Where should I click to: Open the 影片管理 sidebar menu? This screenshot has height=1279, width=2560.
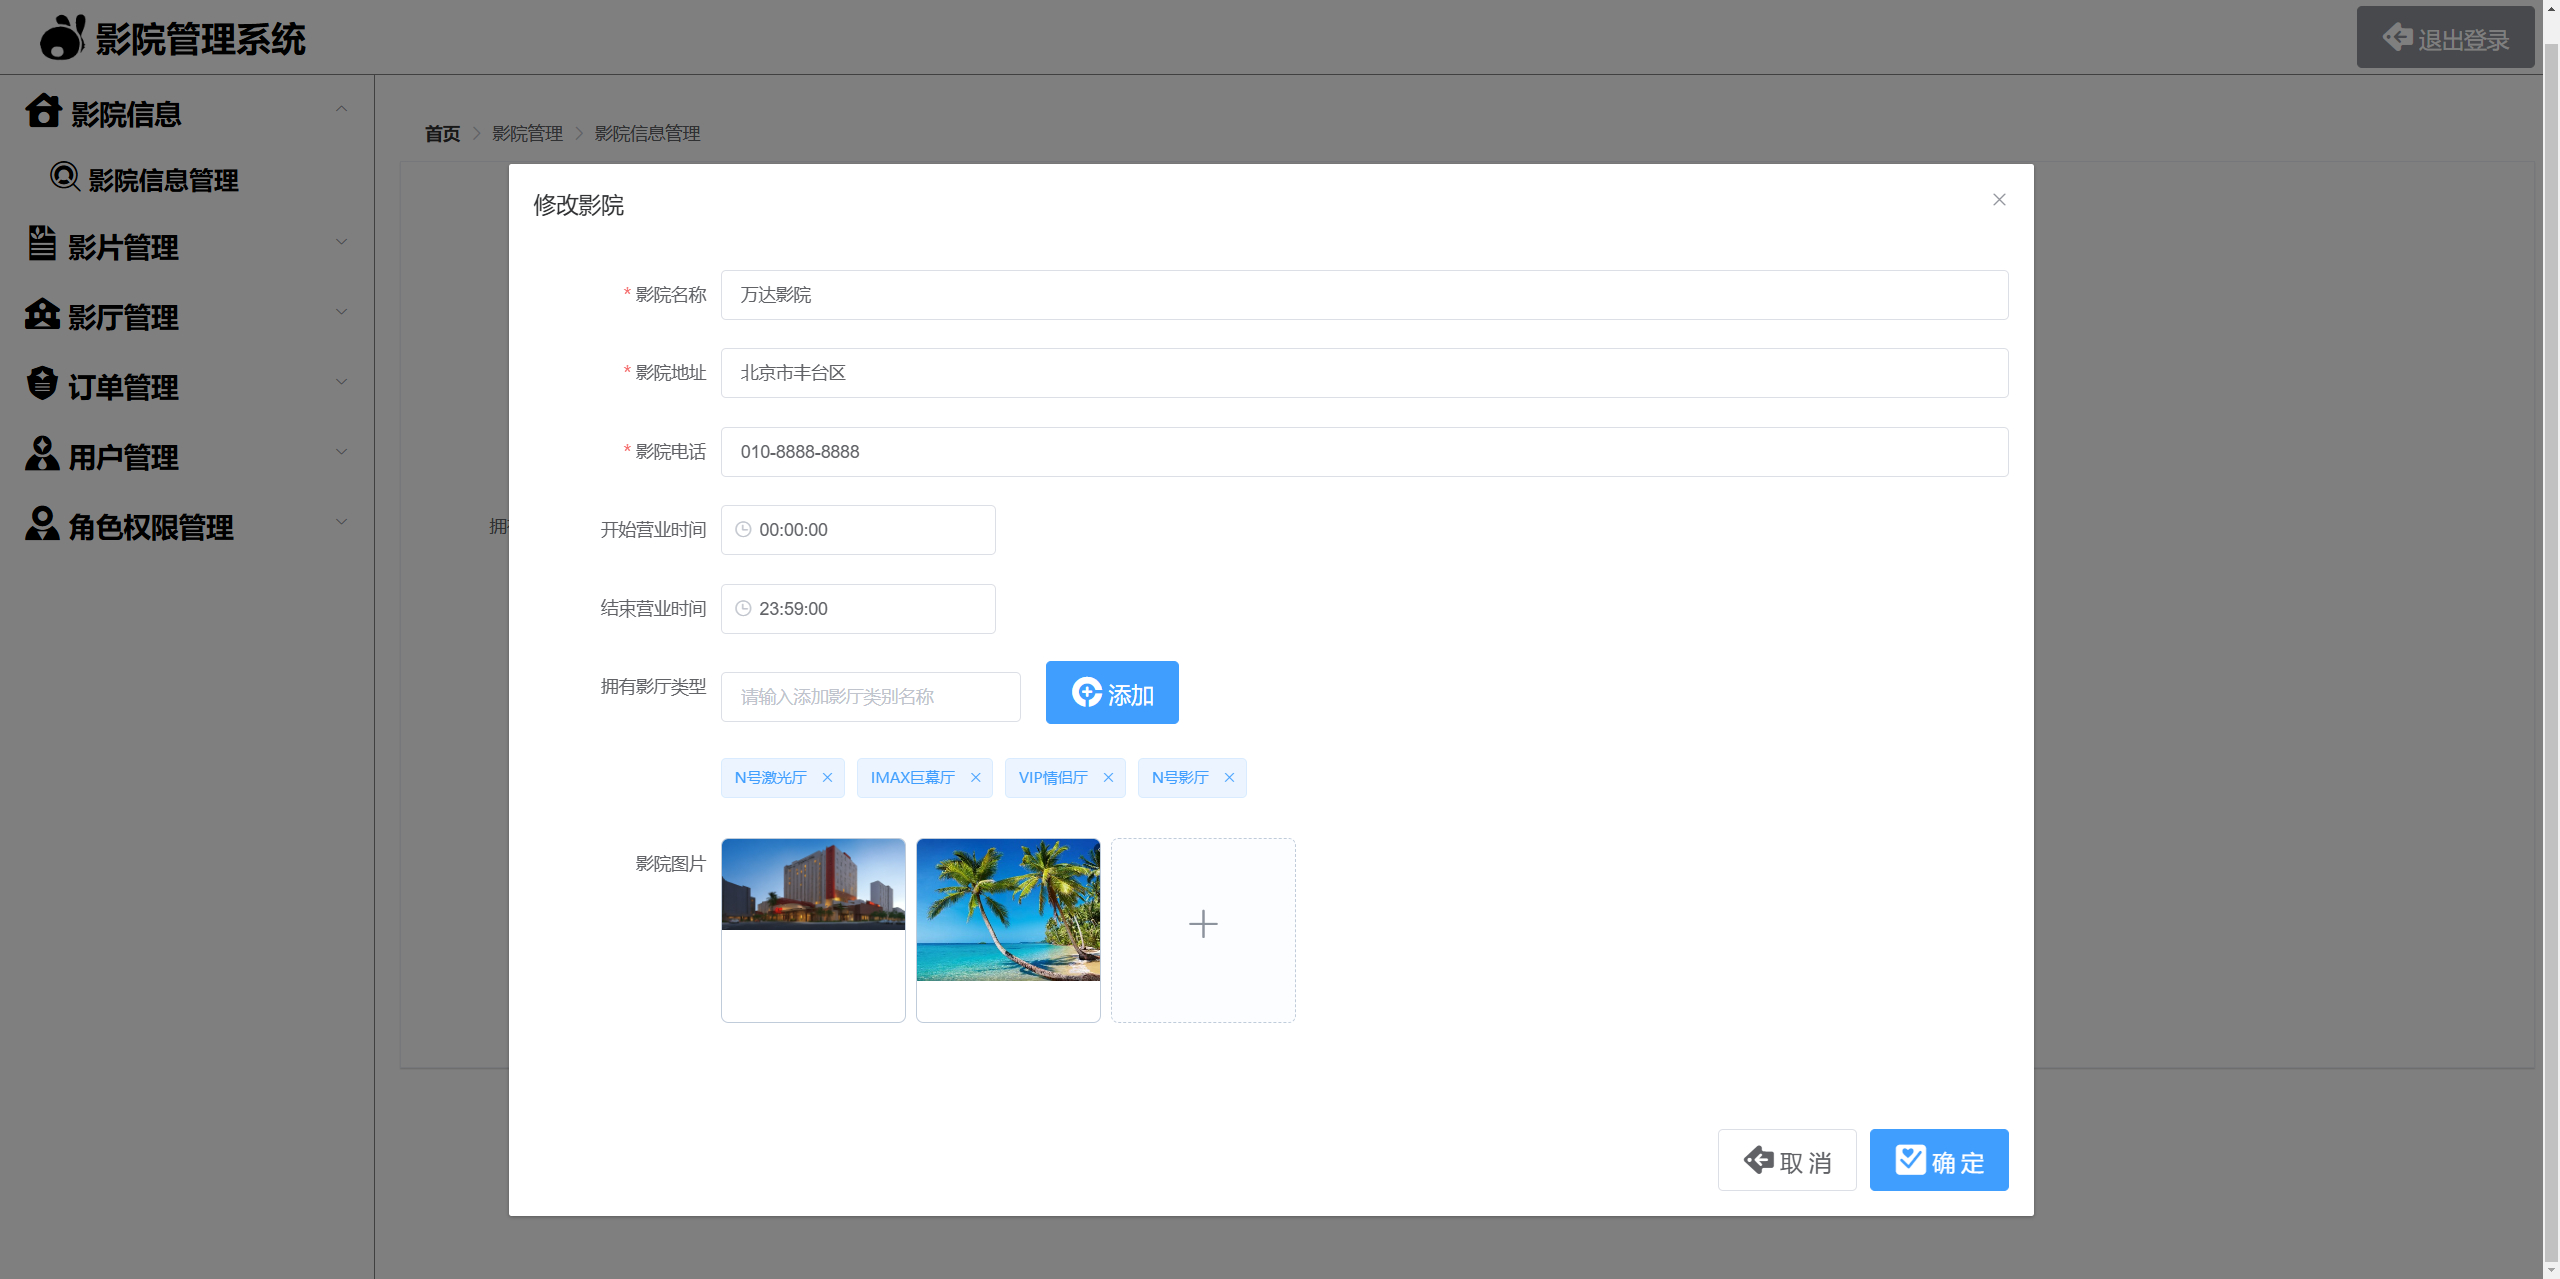click(187, 245)
